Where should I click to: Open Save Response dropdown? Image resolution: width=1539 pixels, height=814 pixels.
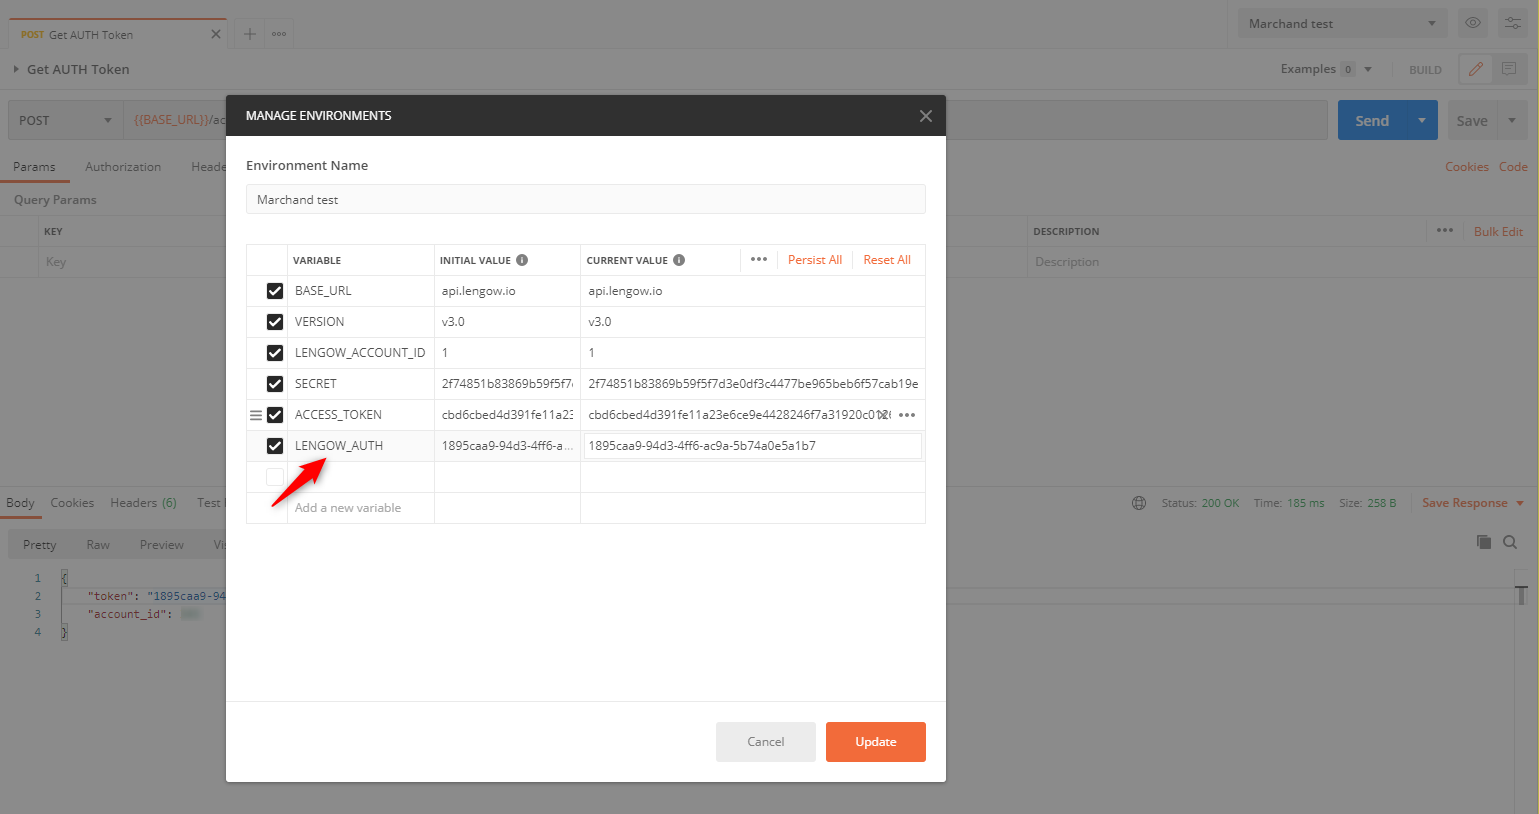click(1473, 503)
